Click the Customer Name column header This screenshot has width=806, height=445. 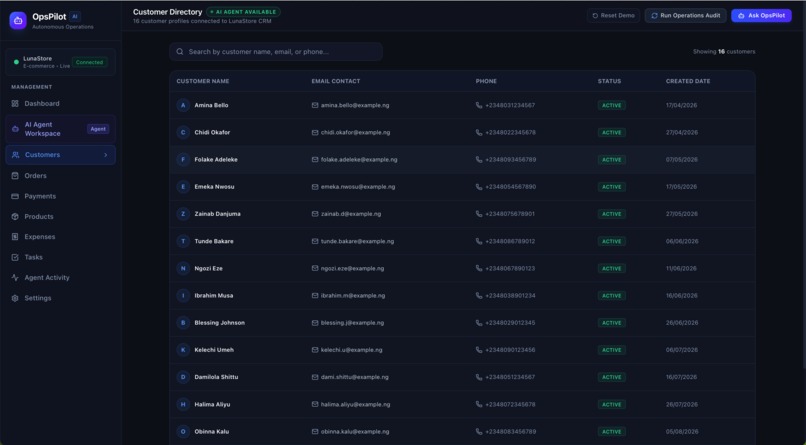point(203,81)
